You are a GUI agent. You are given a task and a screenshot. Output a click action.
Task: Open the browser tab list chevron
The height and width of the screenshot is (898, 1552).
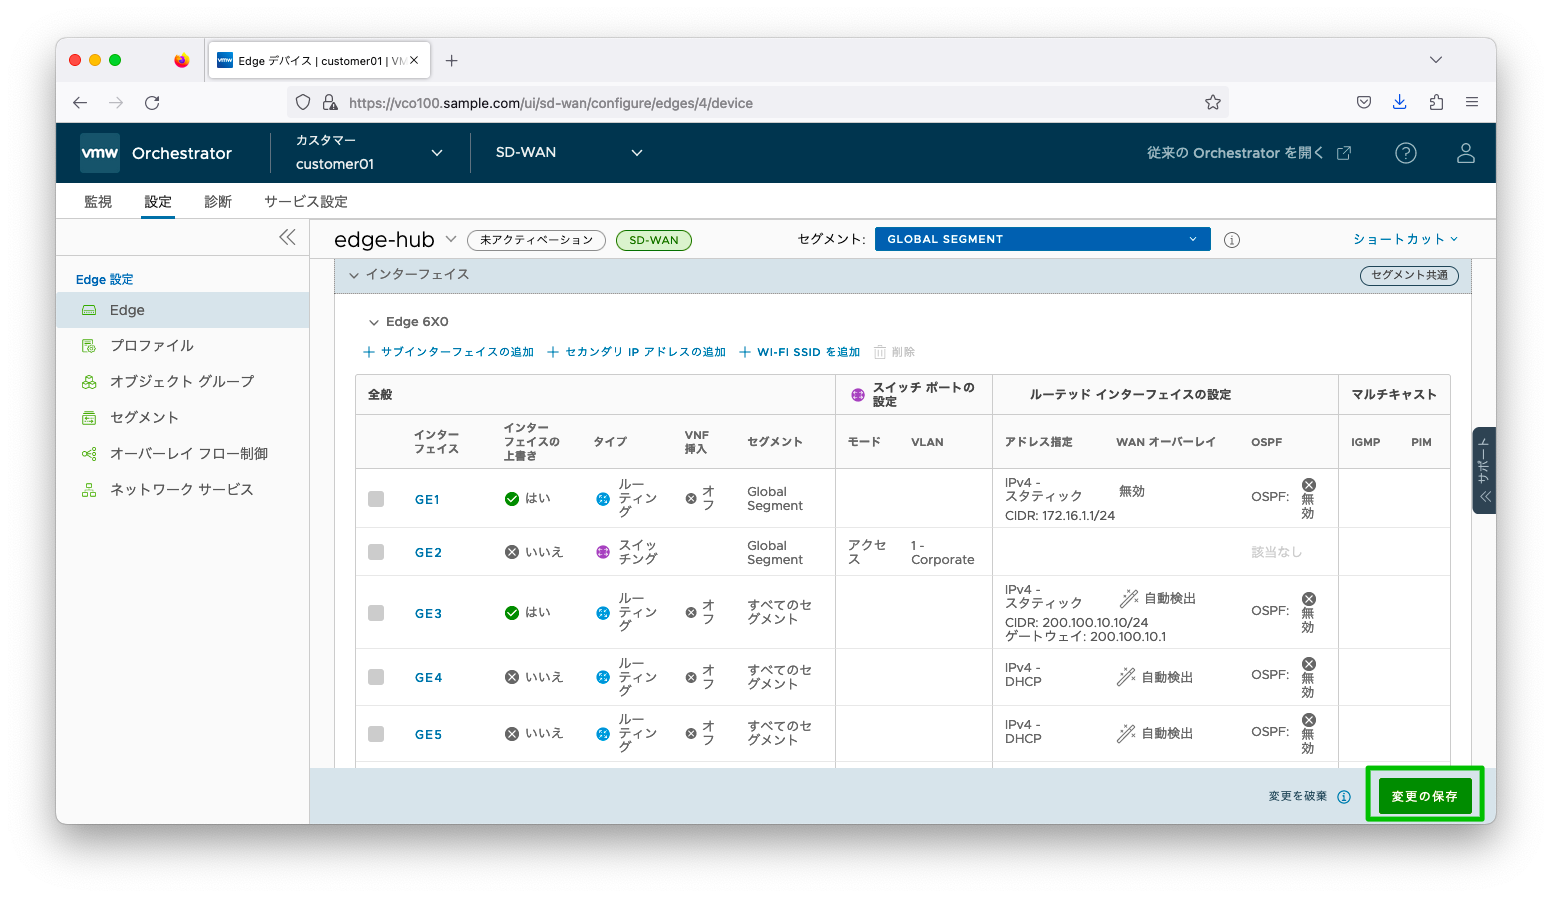click(1436, 60)
